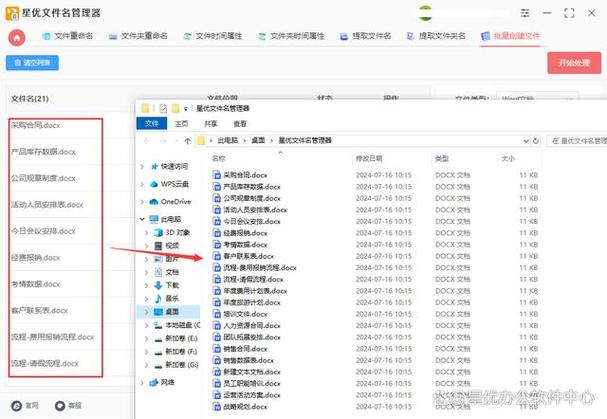Open Explorer's 查看 ribbon tab
Screen dimensions: 607x419
point(240,124)
